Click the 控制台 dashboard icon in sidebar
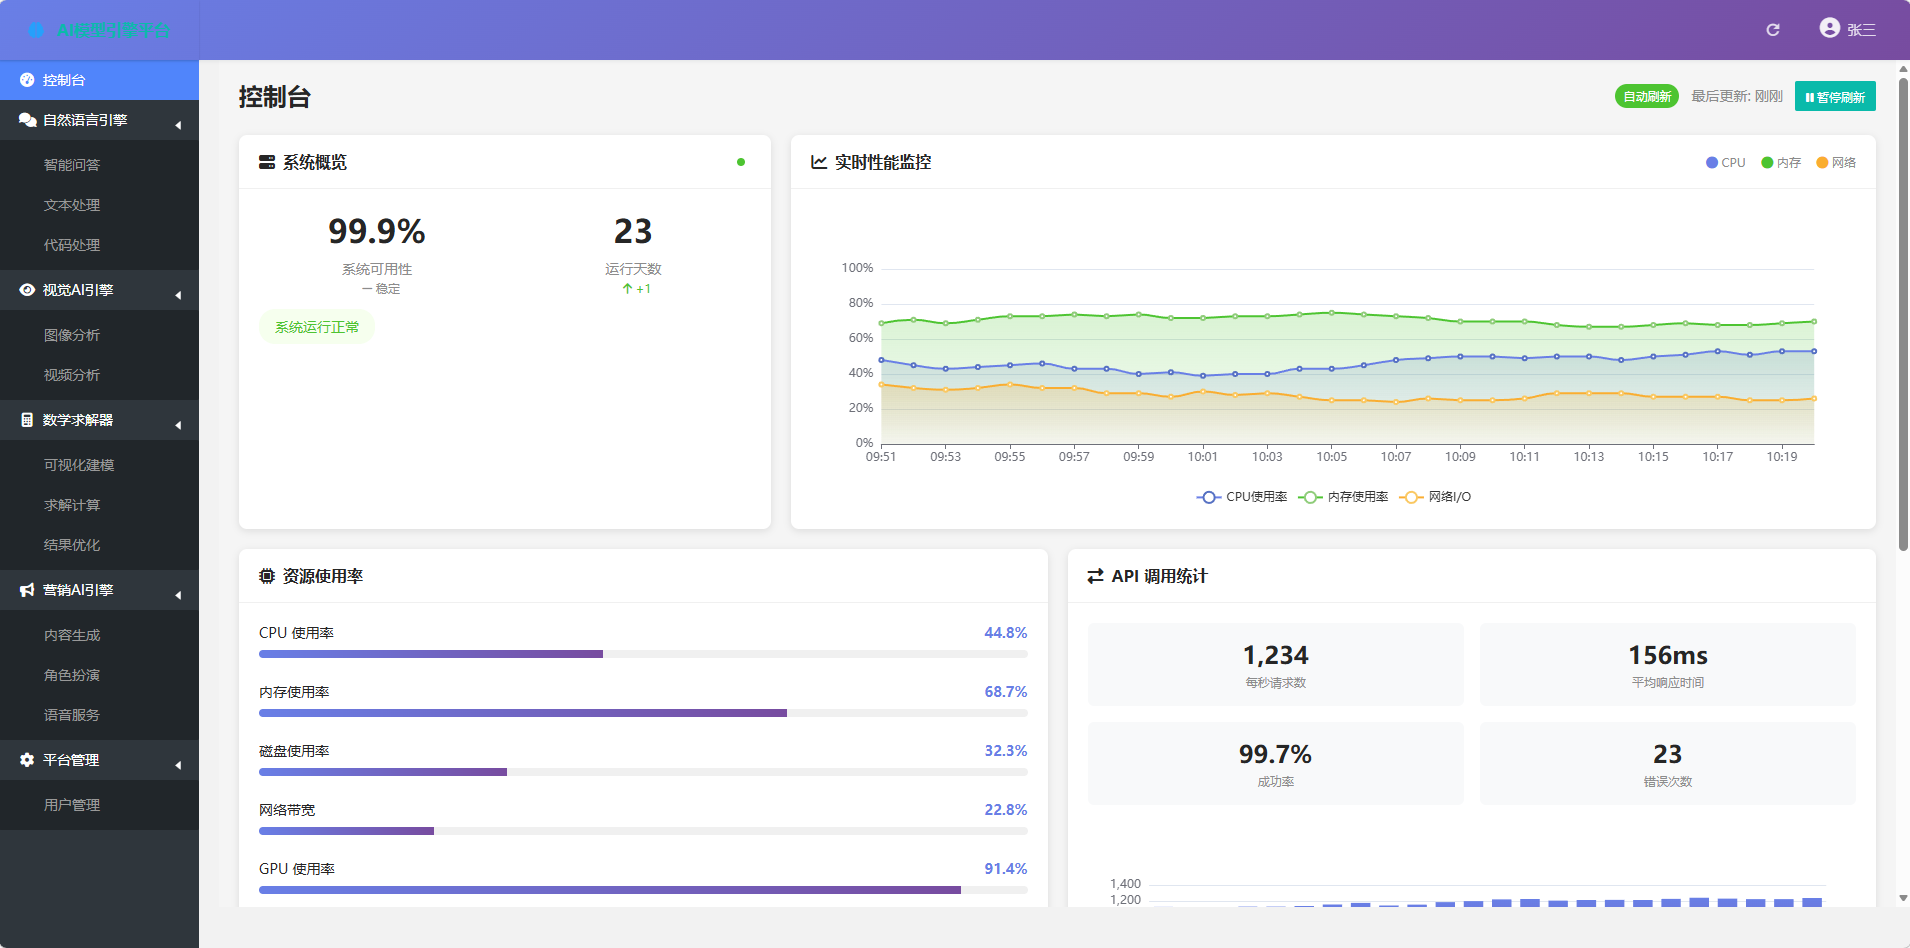Image resolution: width=1910 pixels, height=948 pixels. tap(27, 80)
